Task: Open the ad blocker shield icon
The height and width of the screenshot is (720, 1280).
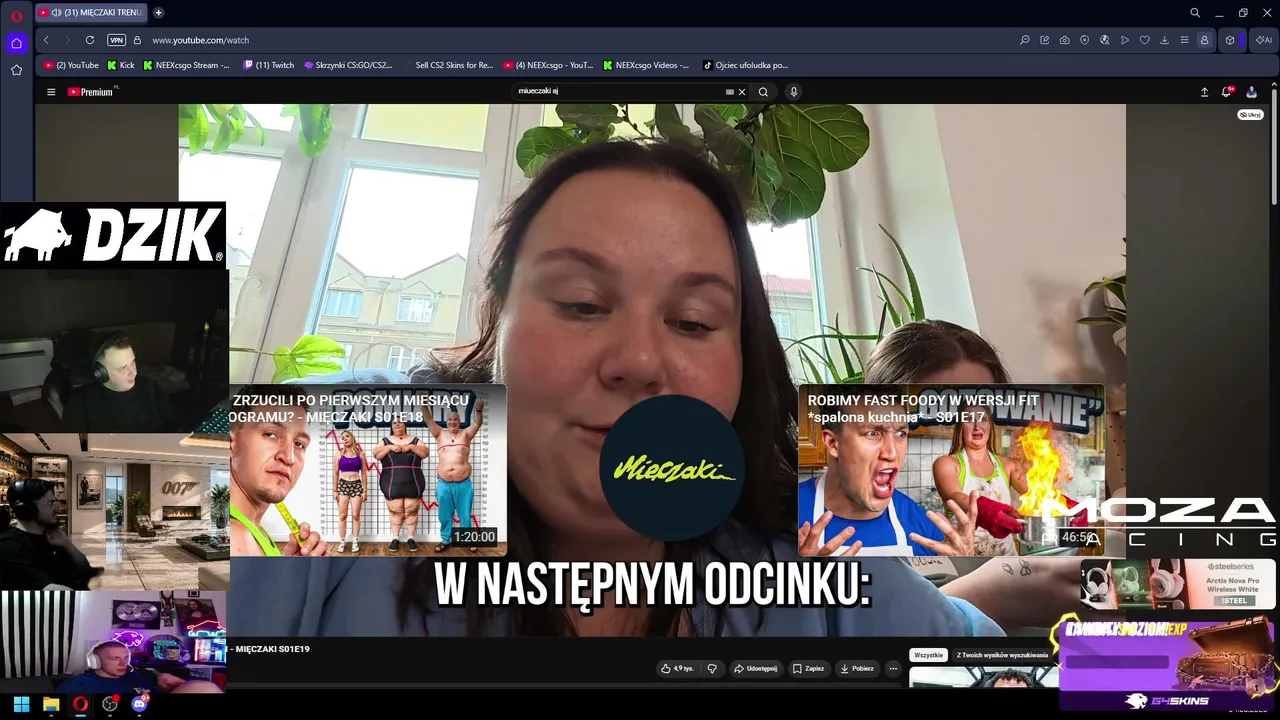Action: [1085, 40]
